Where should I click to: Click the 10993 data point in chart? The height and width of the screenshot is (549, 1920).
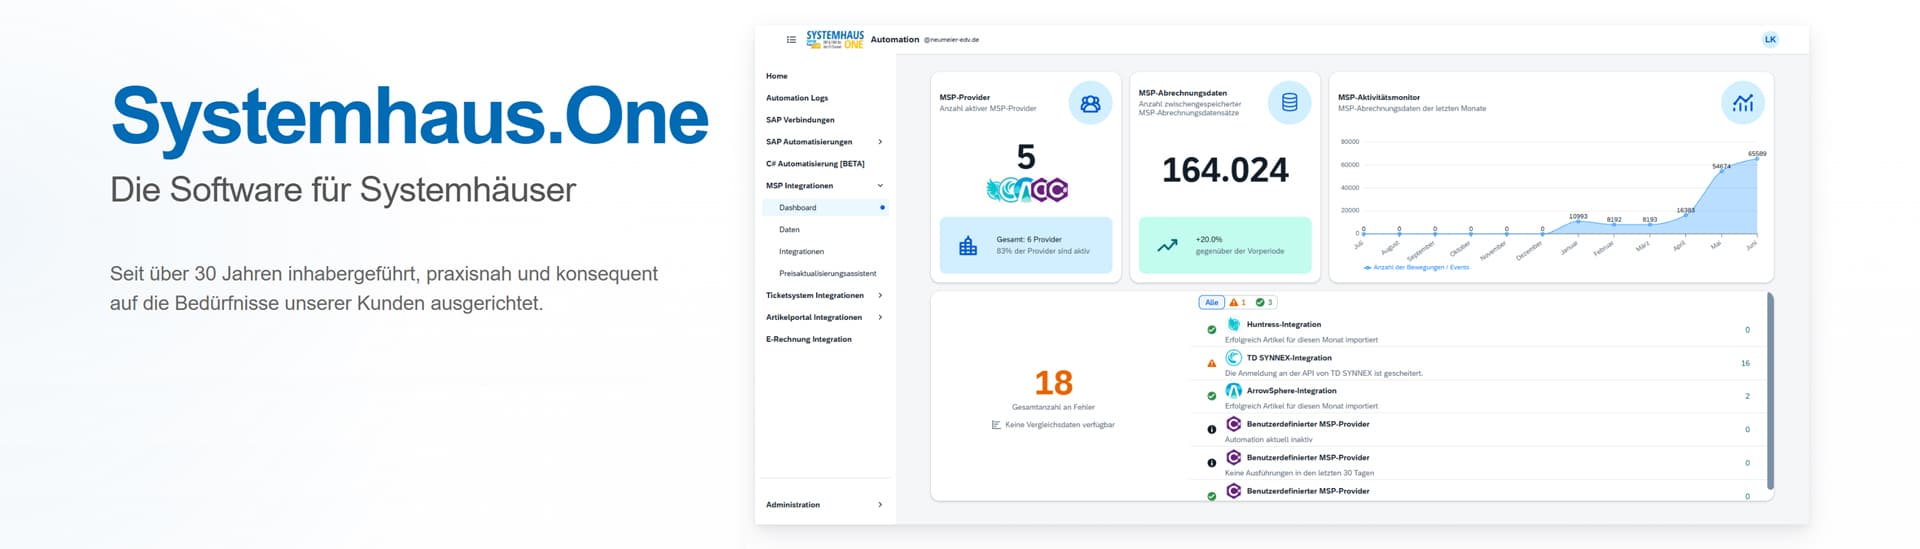(1578, 221)
